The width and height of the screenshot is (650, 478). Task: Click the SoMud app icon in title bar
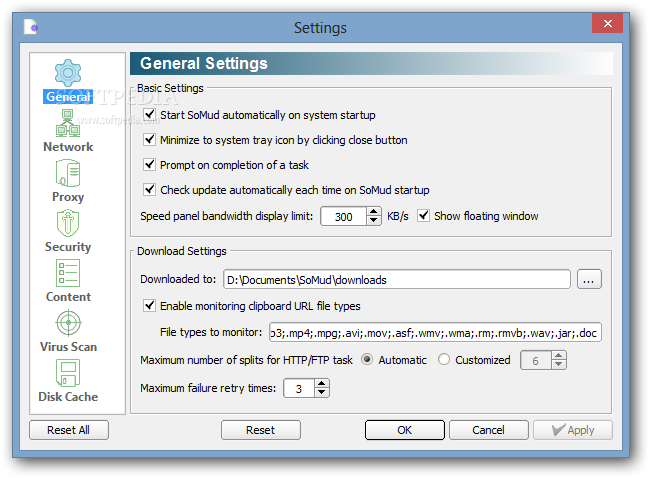tap(31, 27)
